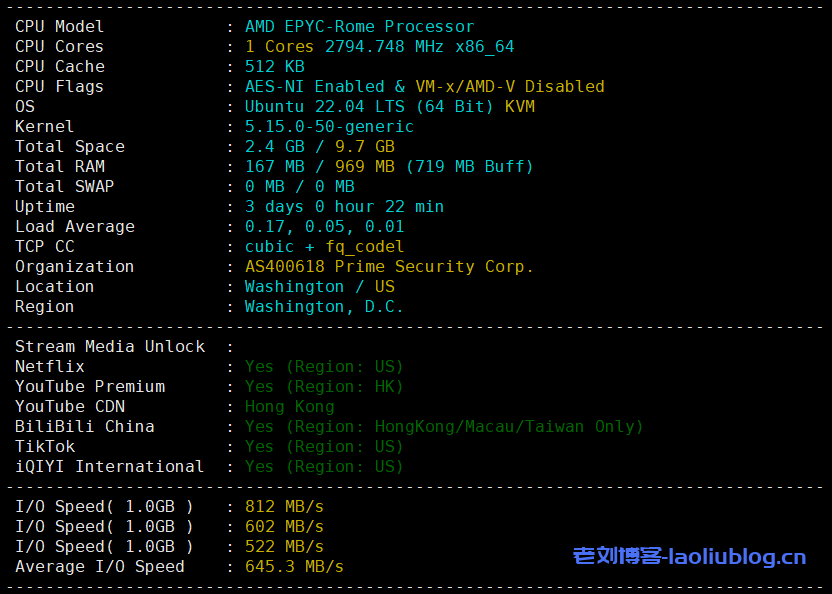The image size is (832, 594).
Task: Click the laoliublog.cn watermark link
Action: click(x=689, y=557)
